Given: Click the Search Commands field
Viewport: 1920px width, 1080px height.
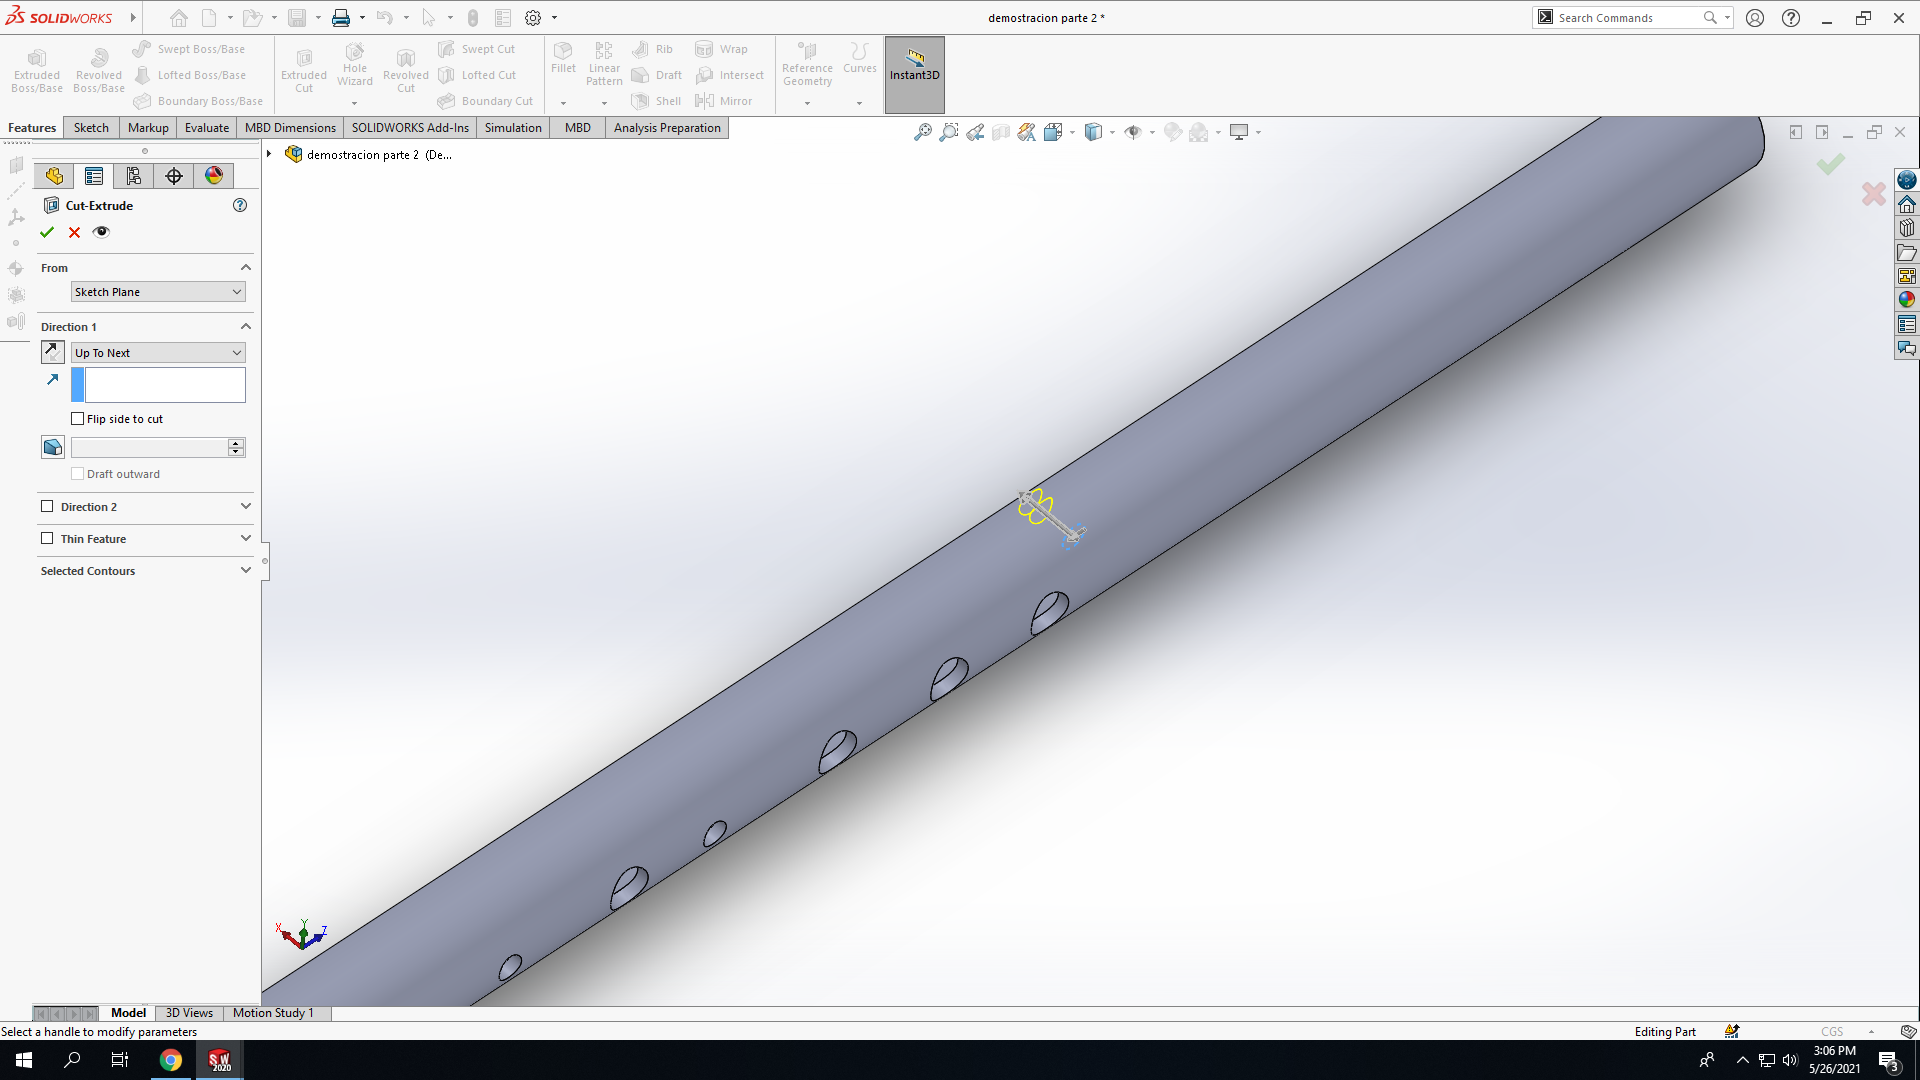Looking at the screenshot, I should pyautogui.click(x=1629, y=18).
